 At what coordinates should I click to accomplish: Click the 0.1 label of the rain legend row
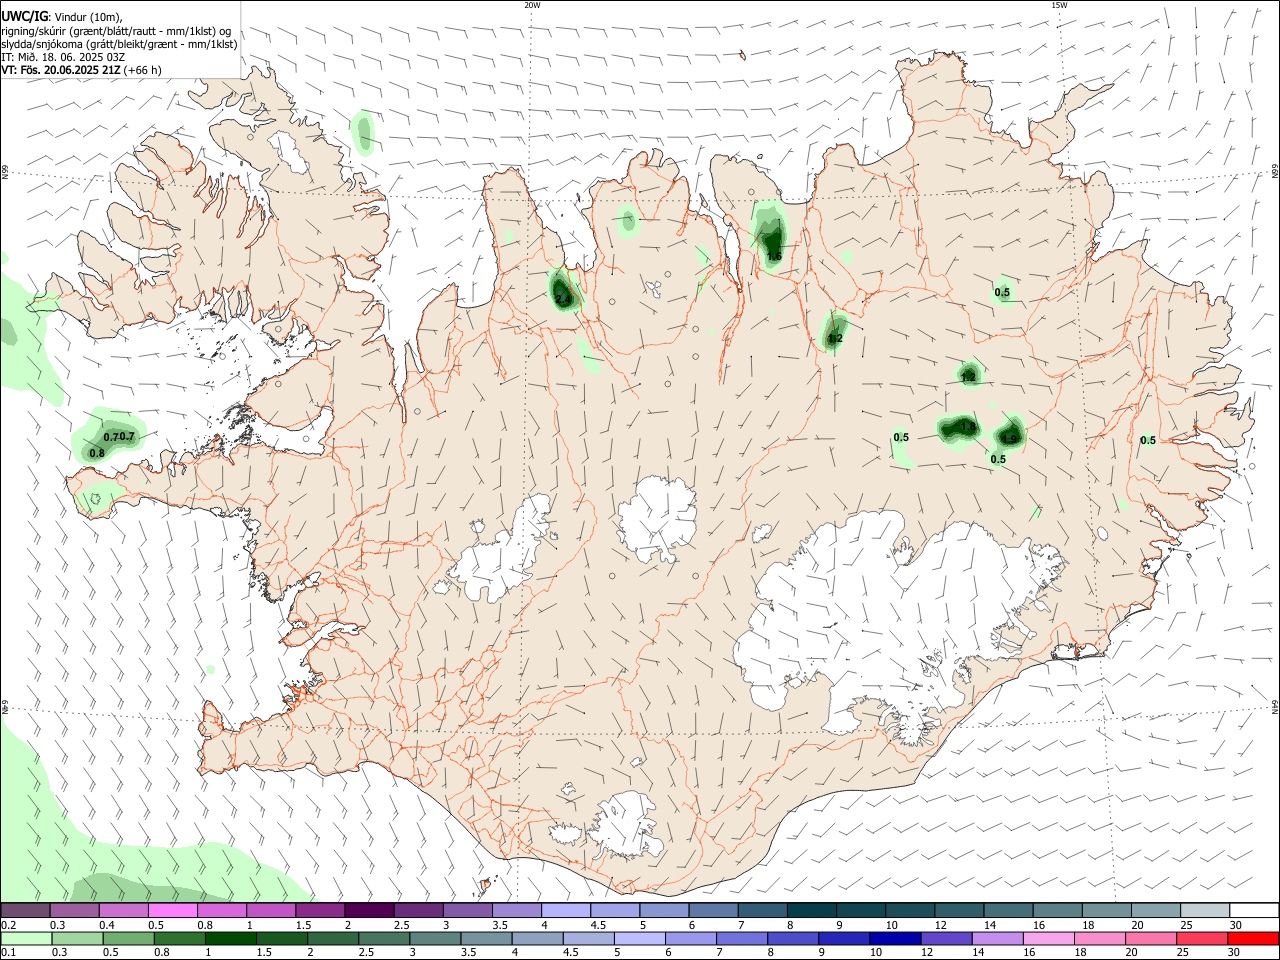(x=8, y=953)
